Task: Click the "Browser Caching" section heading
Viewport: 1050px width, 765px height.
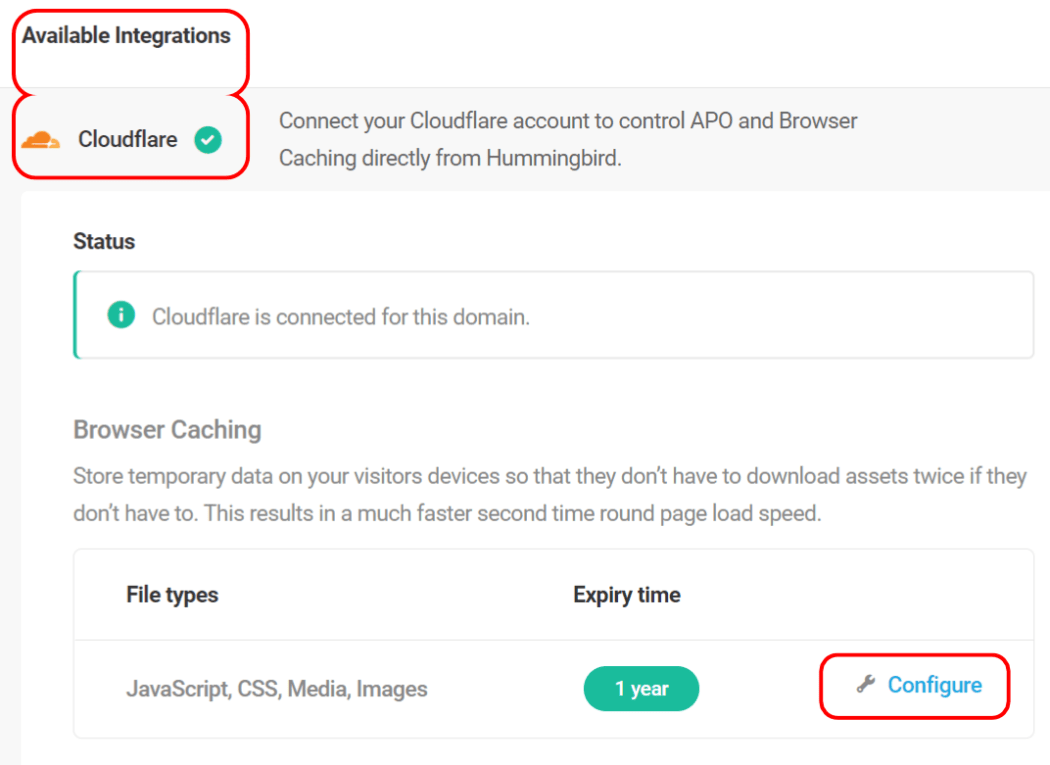Action: (166, 430)
